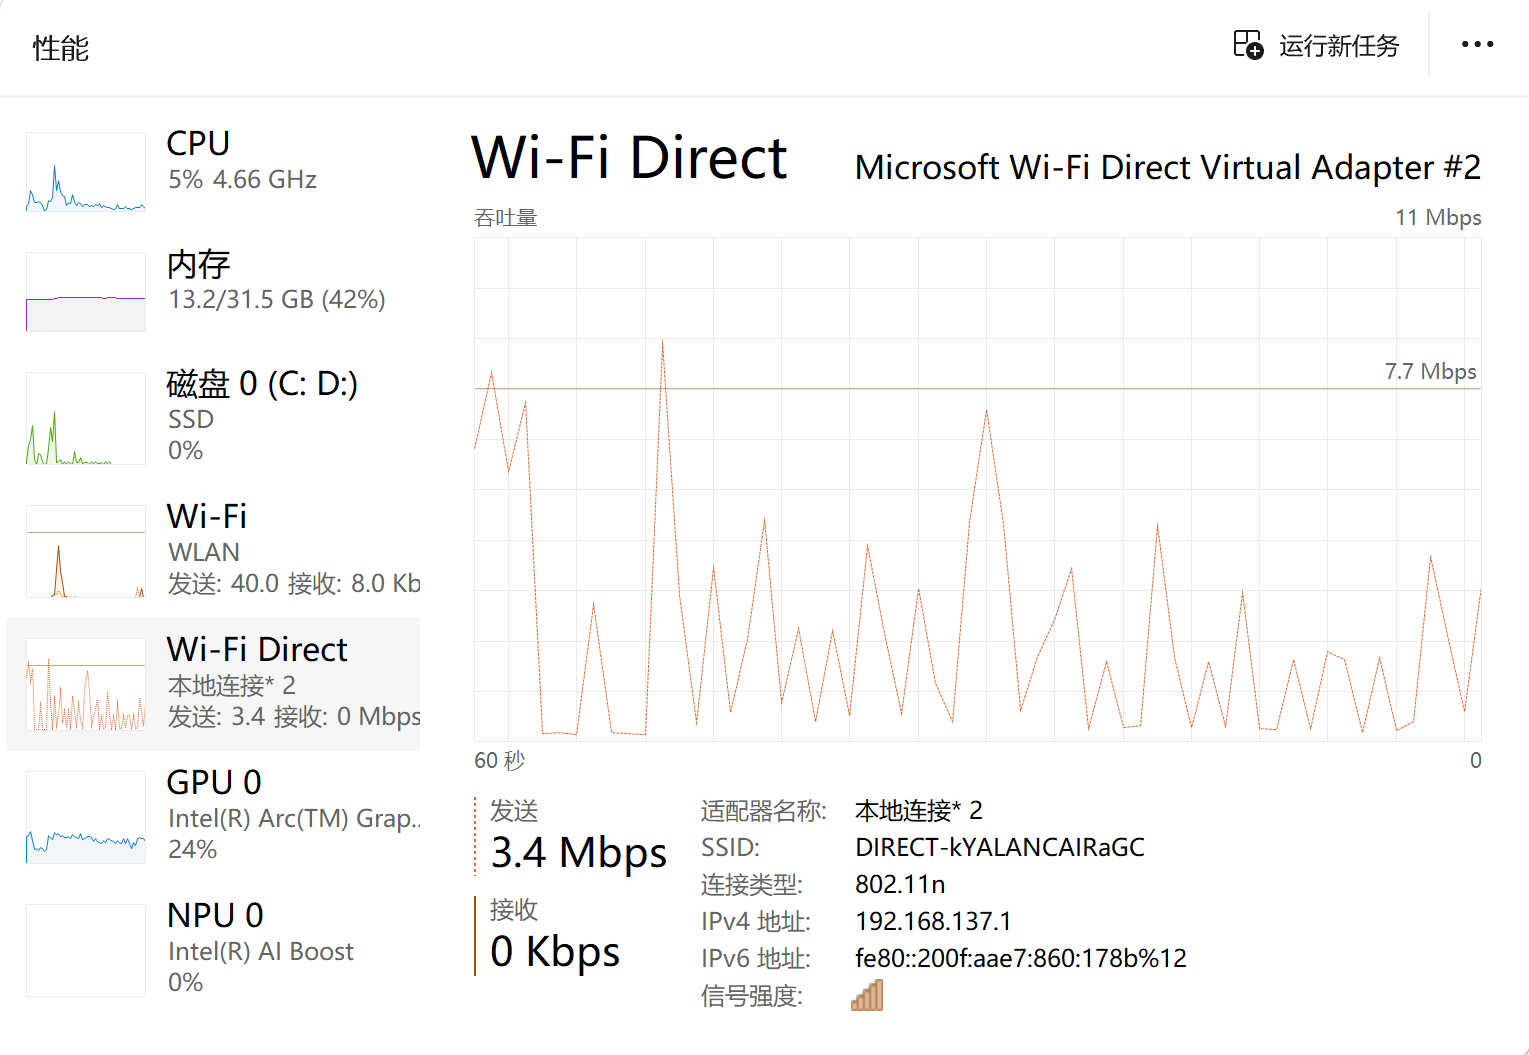Open the Disk 0 (C: D:) performance item
The image size is (1529, 1055).
[x=213, y=417]
